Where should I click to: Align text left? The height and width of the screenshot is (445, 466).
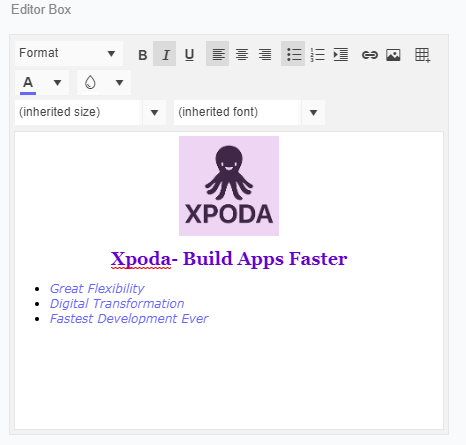(218, 54)
